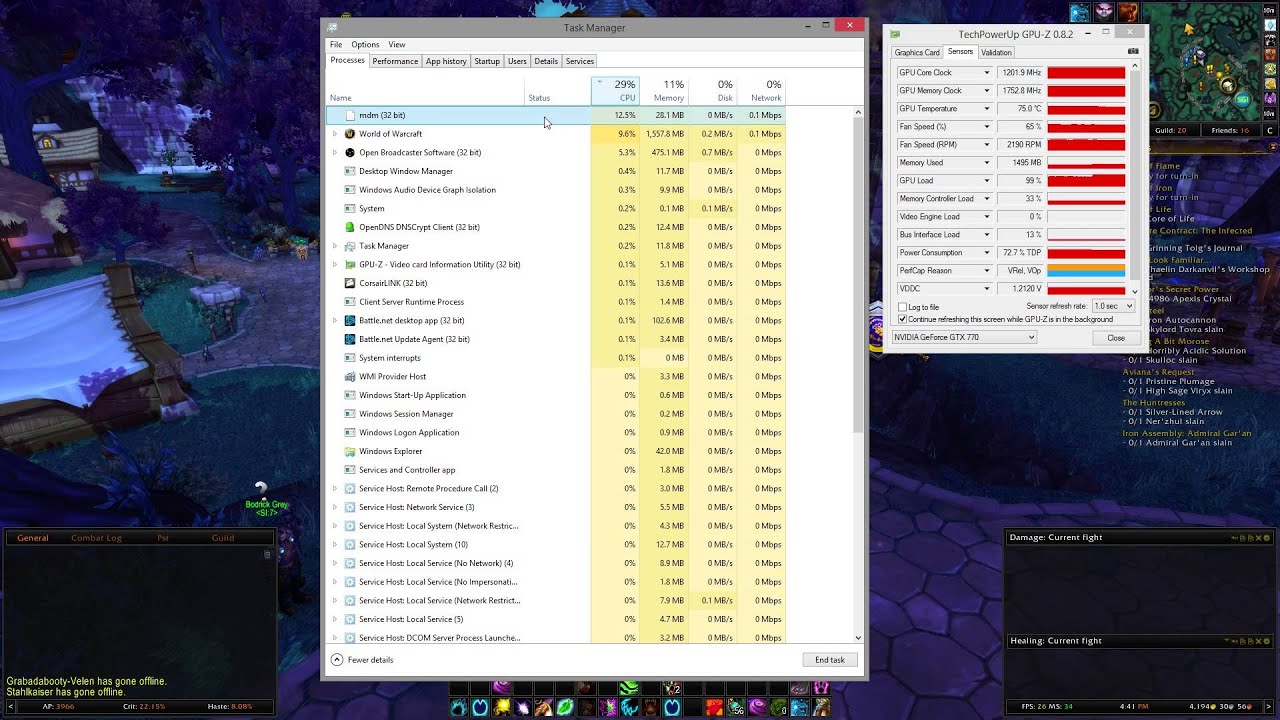Switch to the Performance tab
Image resolution: width=1280 pixels, height=720 pixels.
coord(395,61)
